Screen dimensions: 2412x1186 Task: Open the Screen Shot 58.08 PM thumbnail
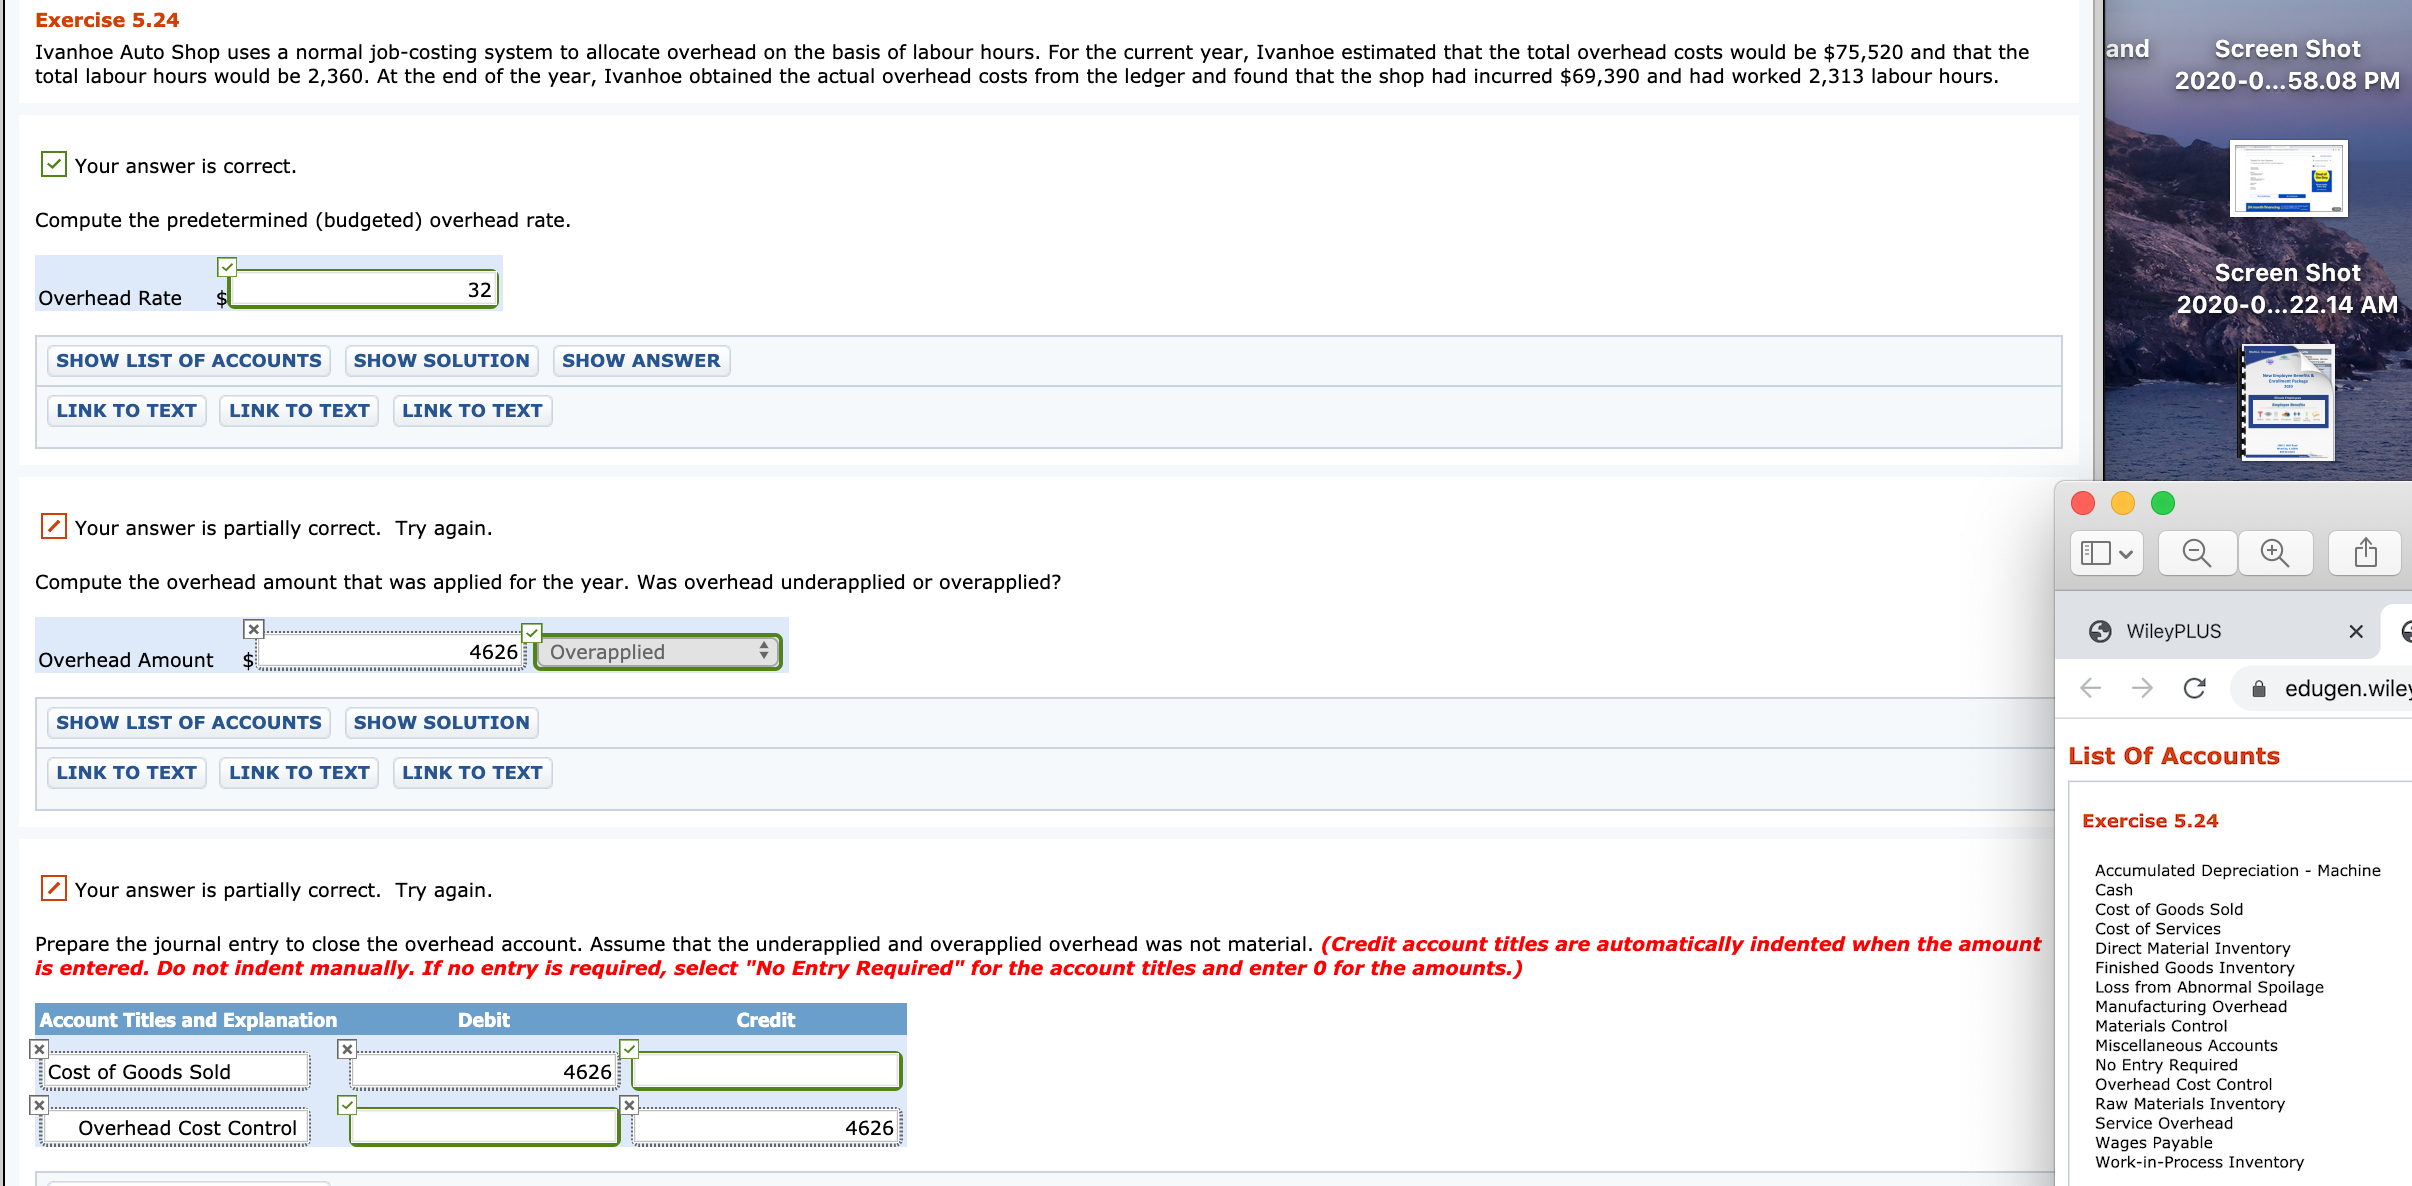[2288, 178]
